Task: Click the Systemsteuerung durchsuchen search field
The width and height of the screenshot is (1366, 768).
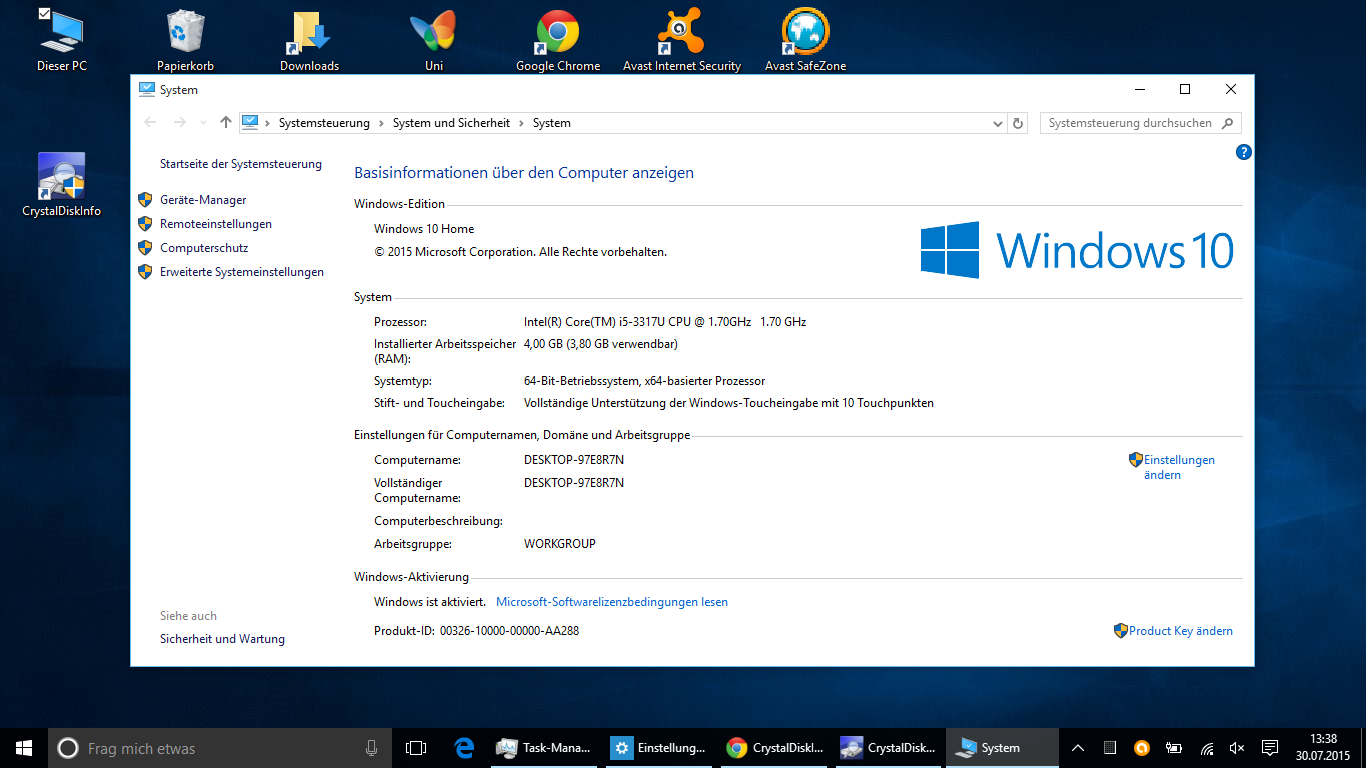Action: (x=1130, y=123)
